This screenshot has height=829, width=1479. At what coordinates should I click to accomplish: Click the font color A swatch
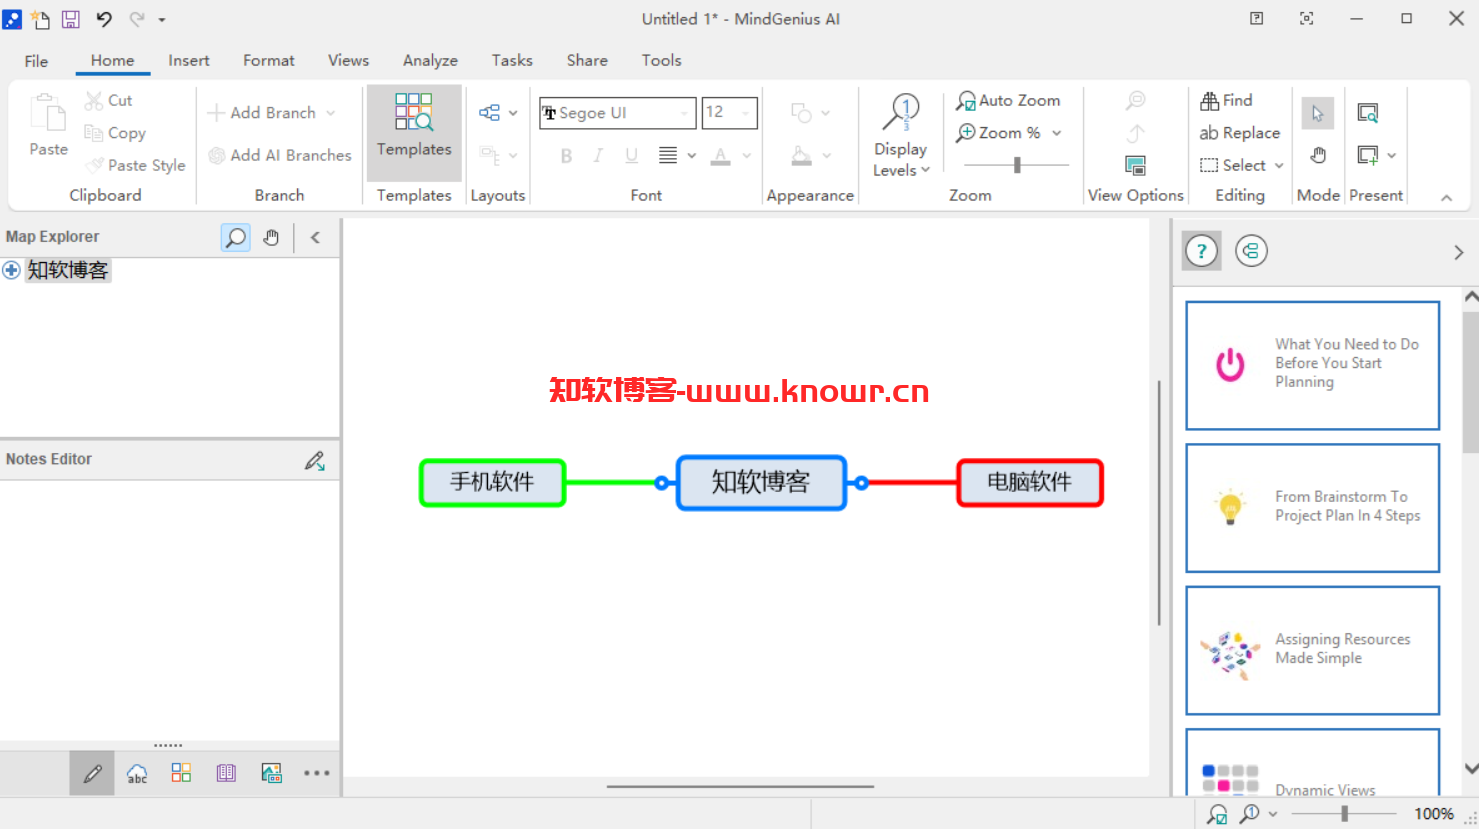[721, 155]
